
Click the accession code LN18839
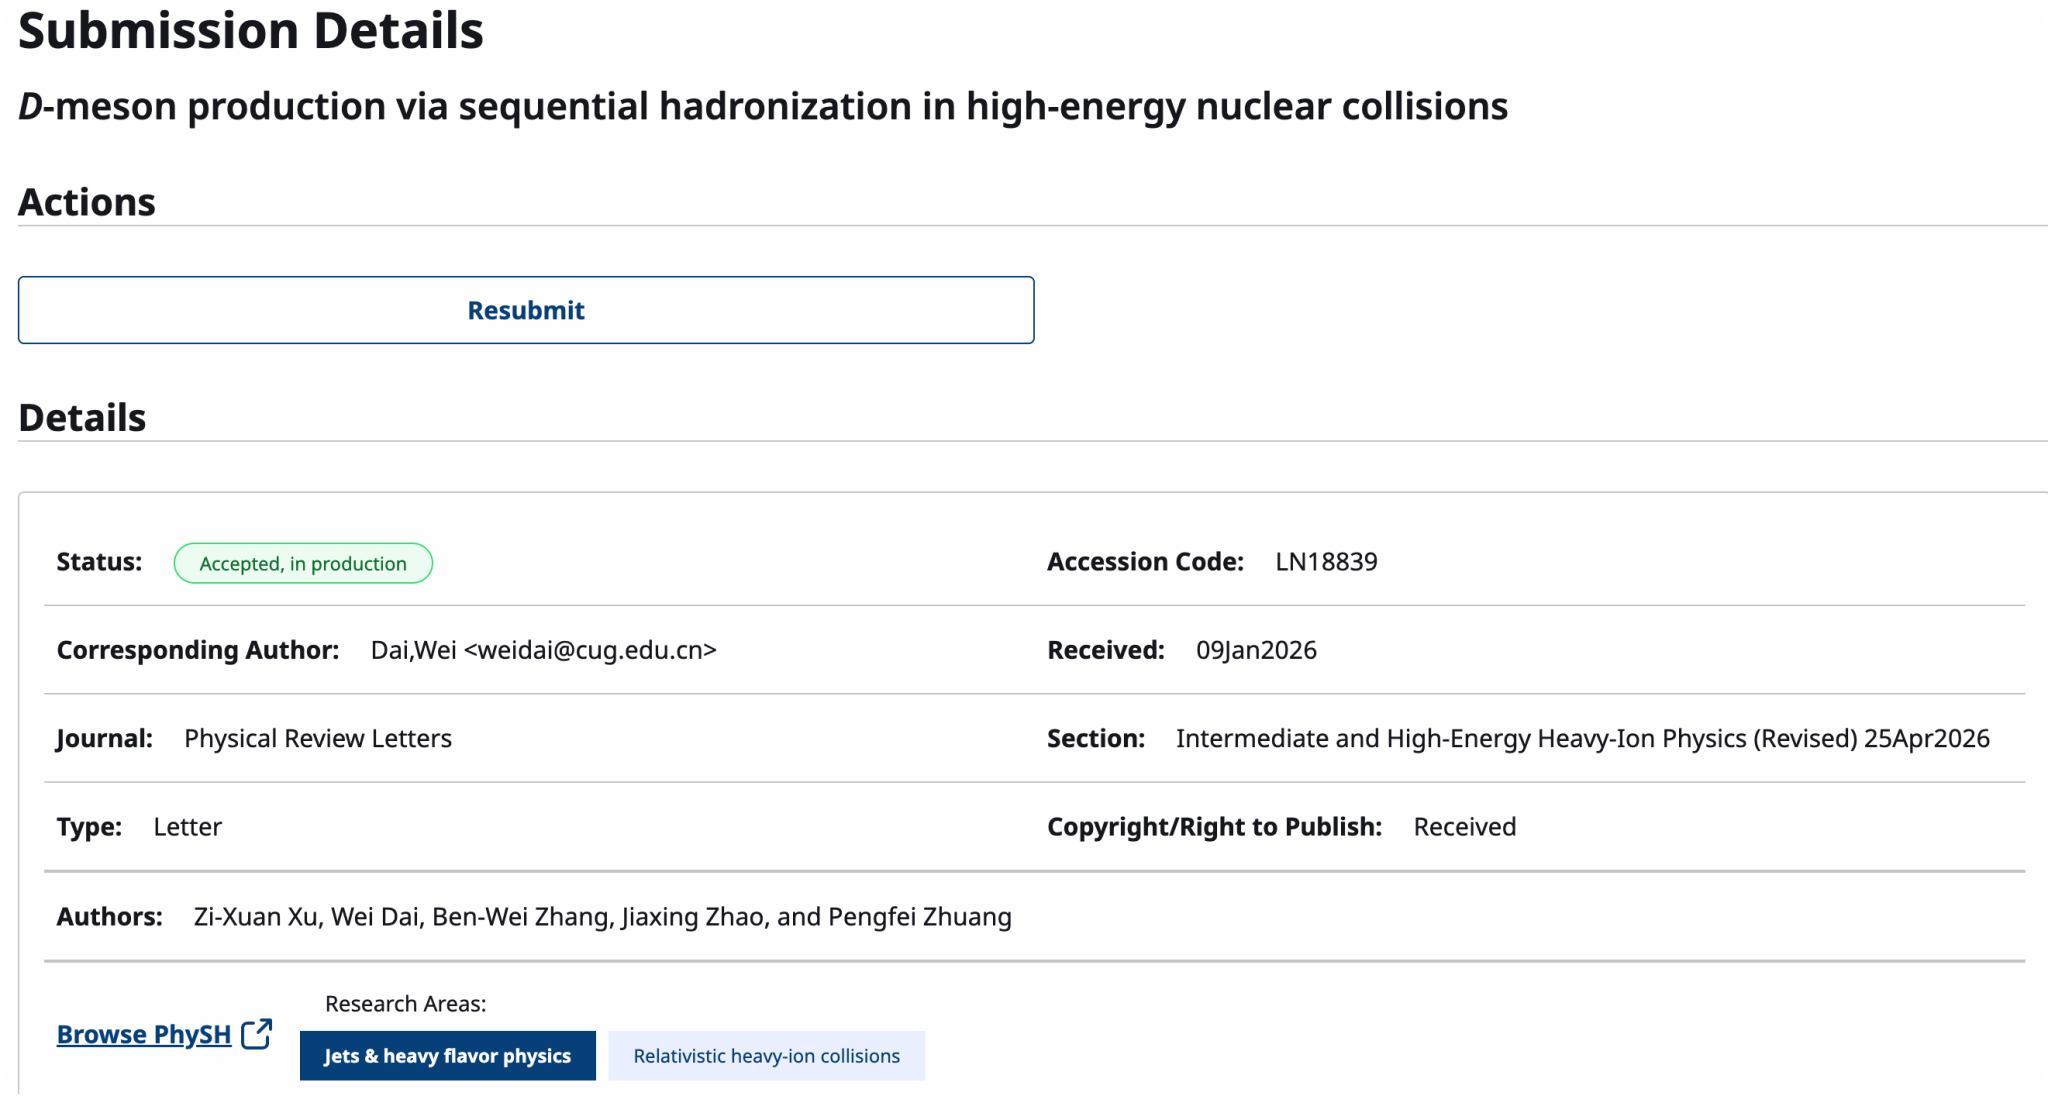coord(1326,562)
